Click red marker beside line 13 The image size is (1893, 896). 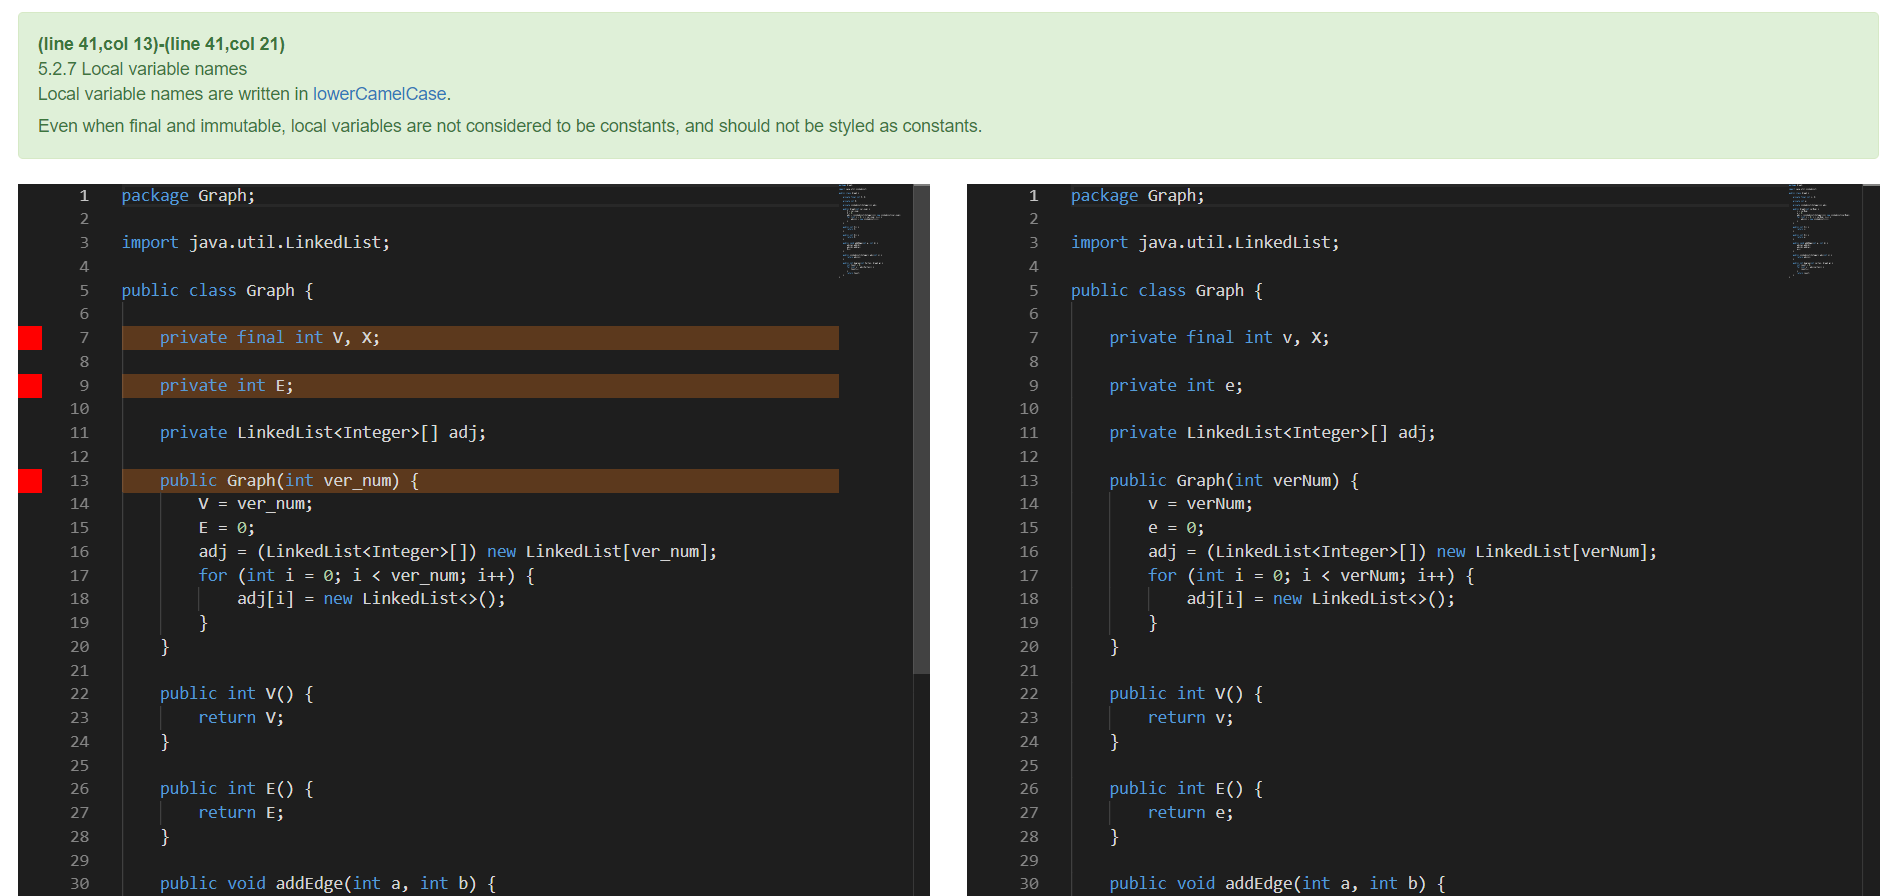[30, 481]
